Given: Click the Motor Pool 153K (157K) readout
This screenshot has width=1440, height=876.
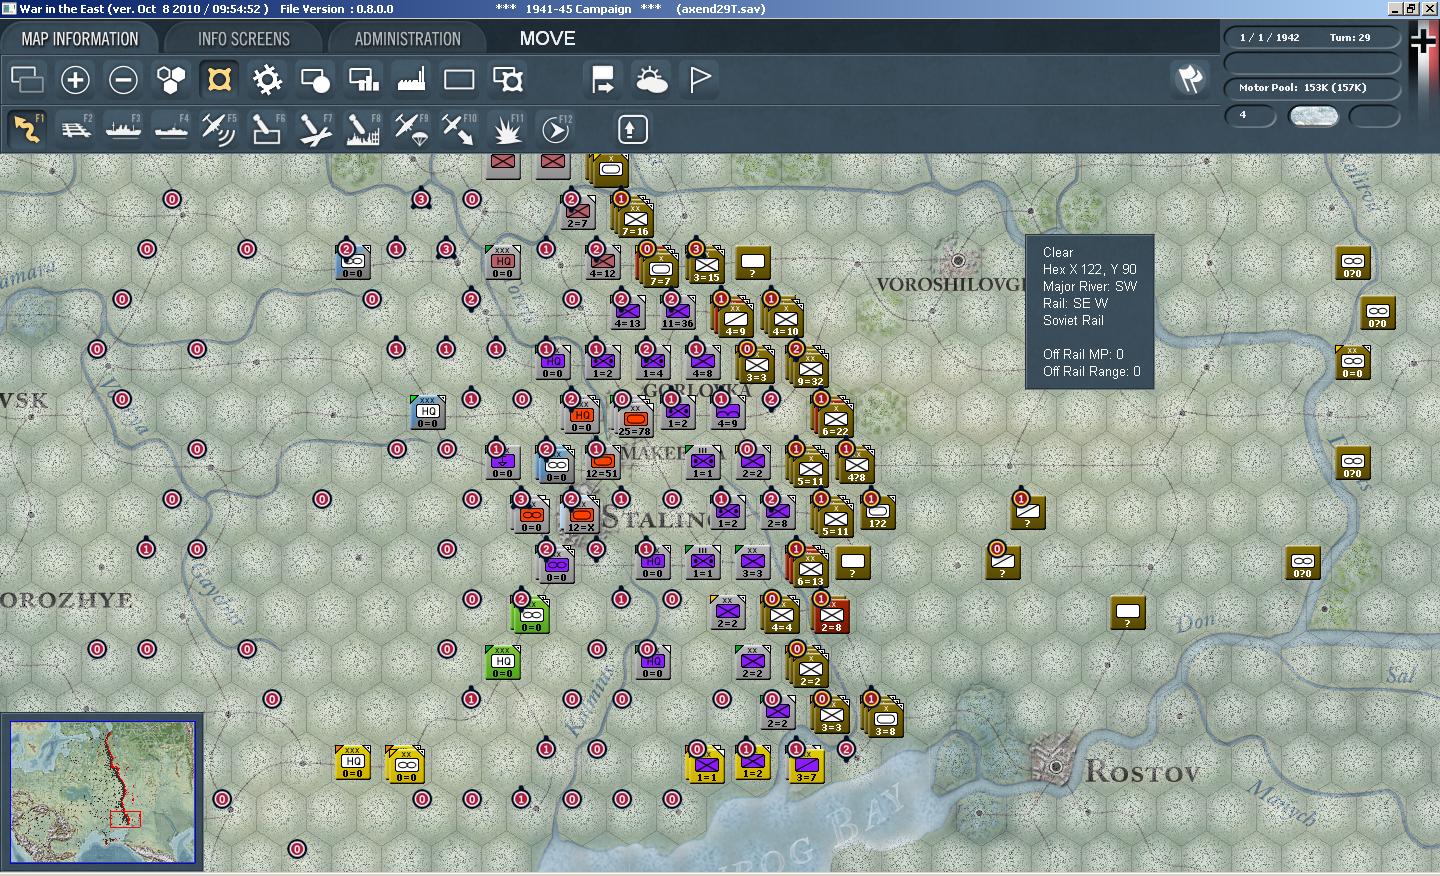Looking at the screenshot, I should [1302, 88].
